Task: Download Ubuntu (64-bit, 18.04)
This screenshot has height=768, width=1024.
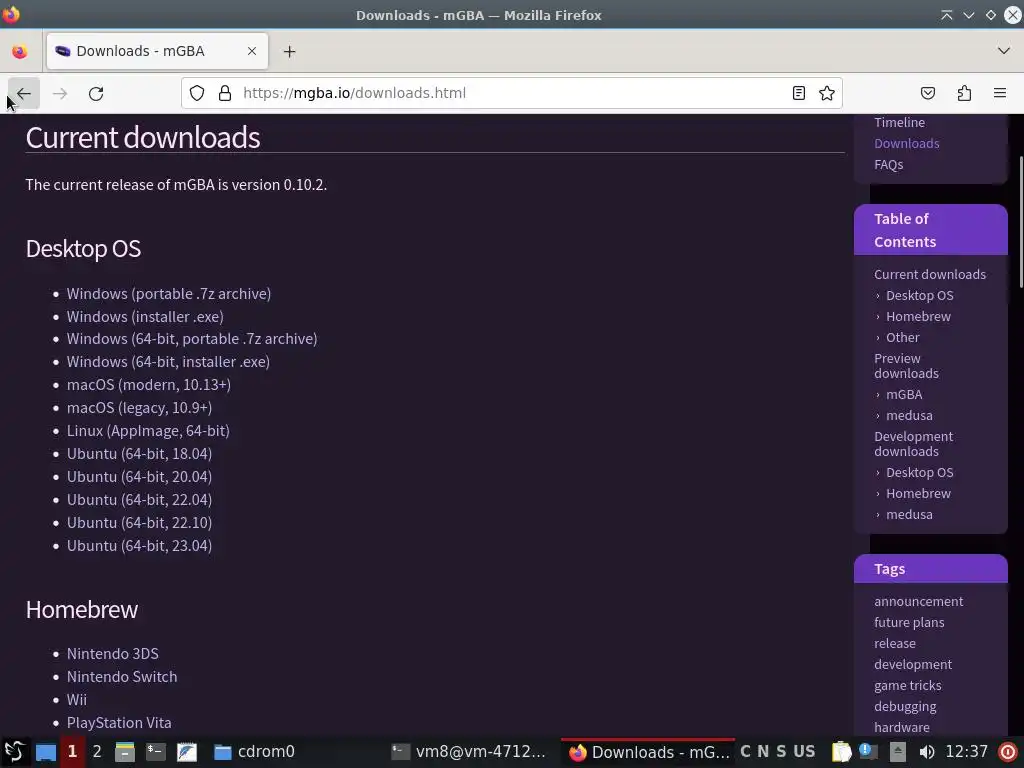Action: coord(139,454)
